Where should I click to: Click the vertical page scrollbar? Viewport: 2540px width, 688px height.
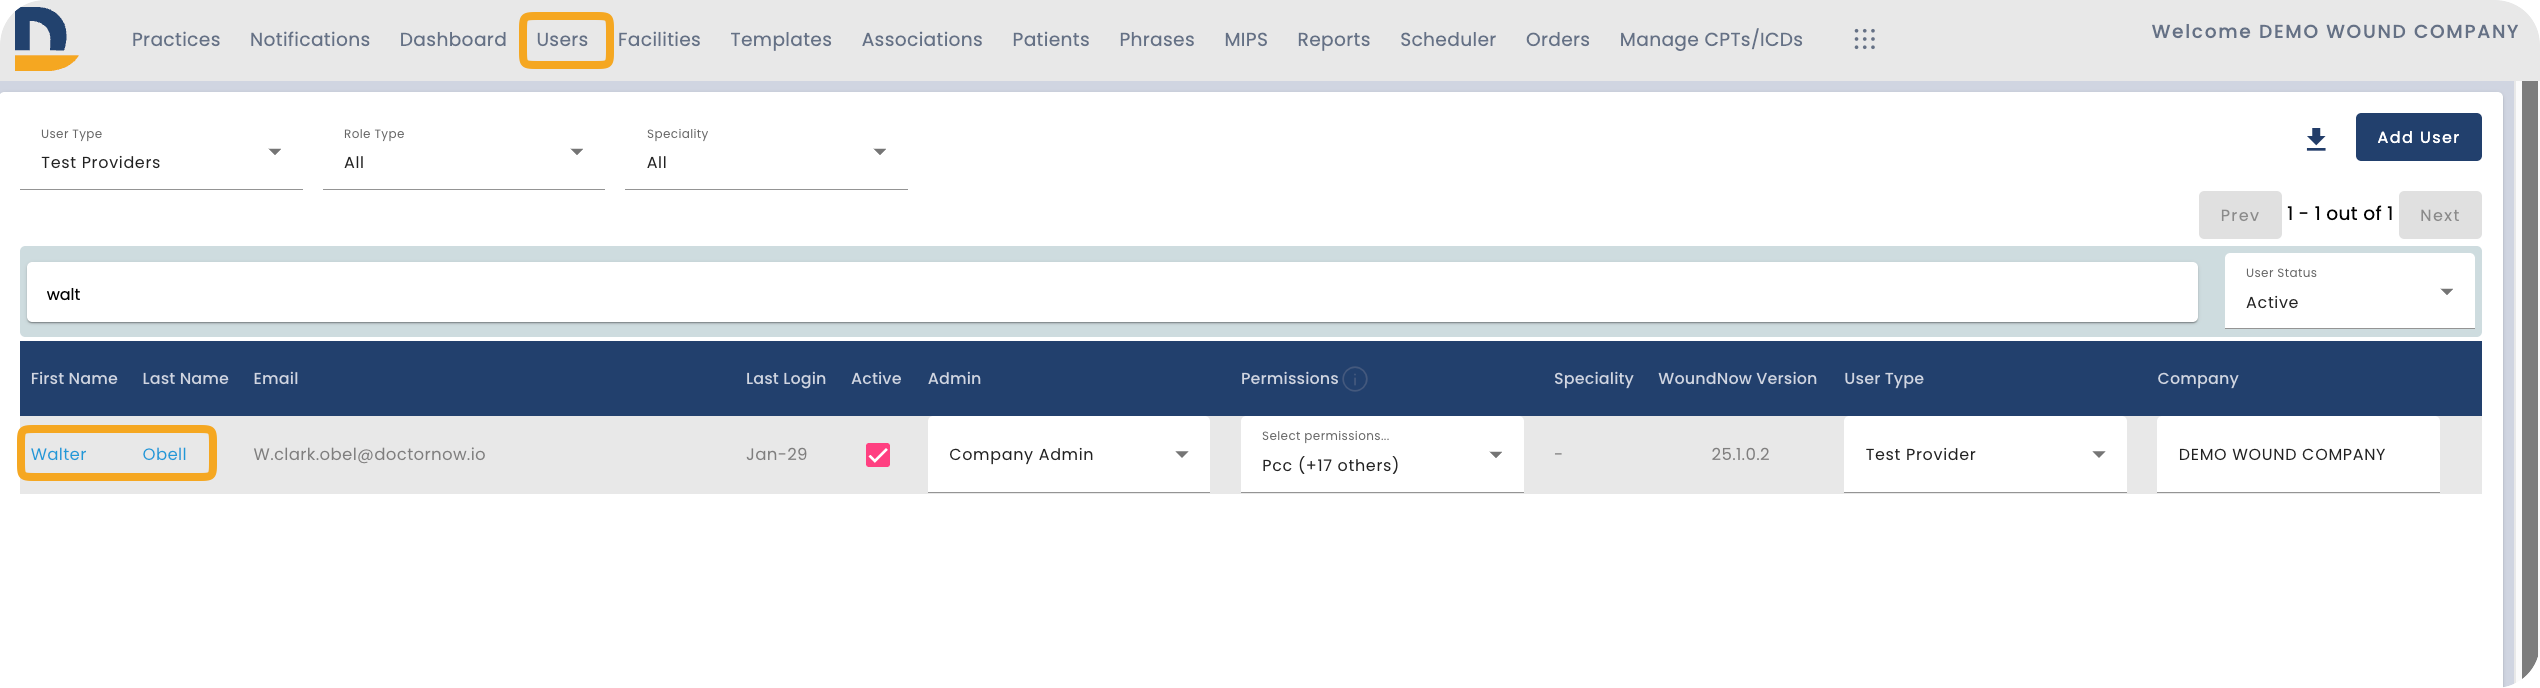pyautogui.click(x=2529, y=380)
